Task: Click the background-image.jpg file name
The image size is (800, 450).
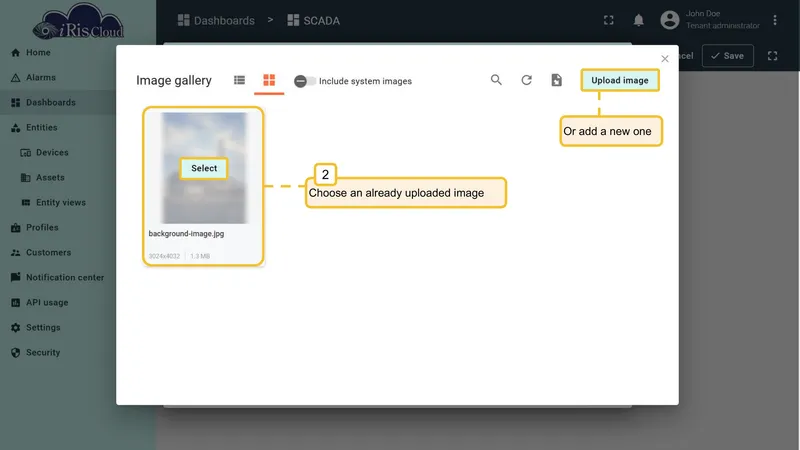Action: coord(186,234)
